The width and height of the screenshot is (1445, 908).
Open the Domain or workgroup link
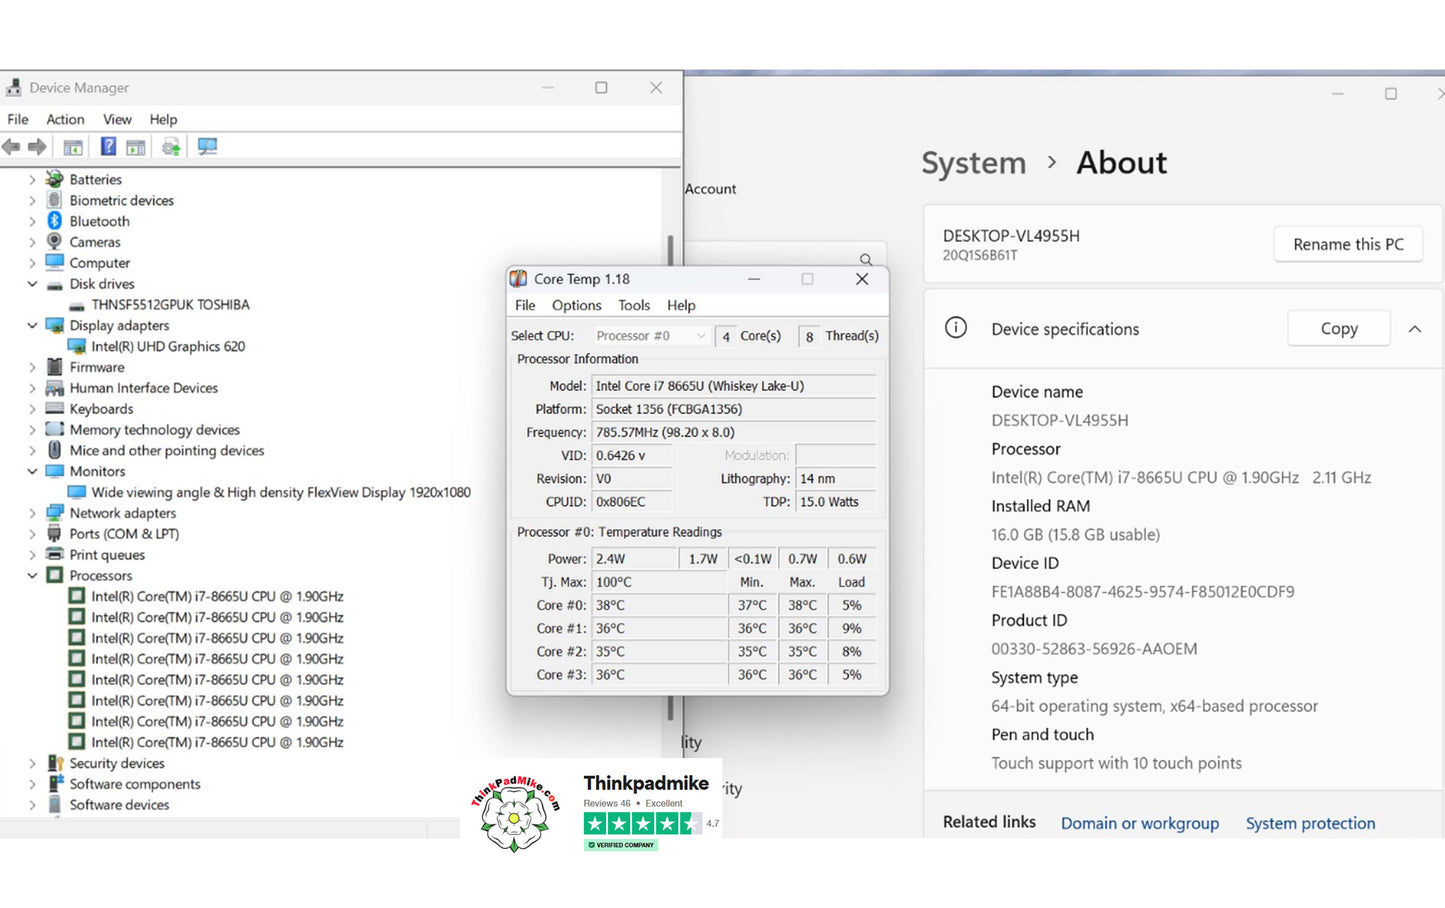pos(1140,823)
